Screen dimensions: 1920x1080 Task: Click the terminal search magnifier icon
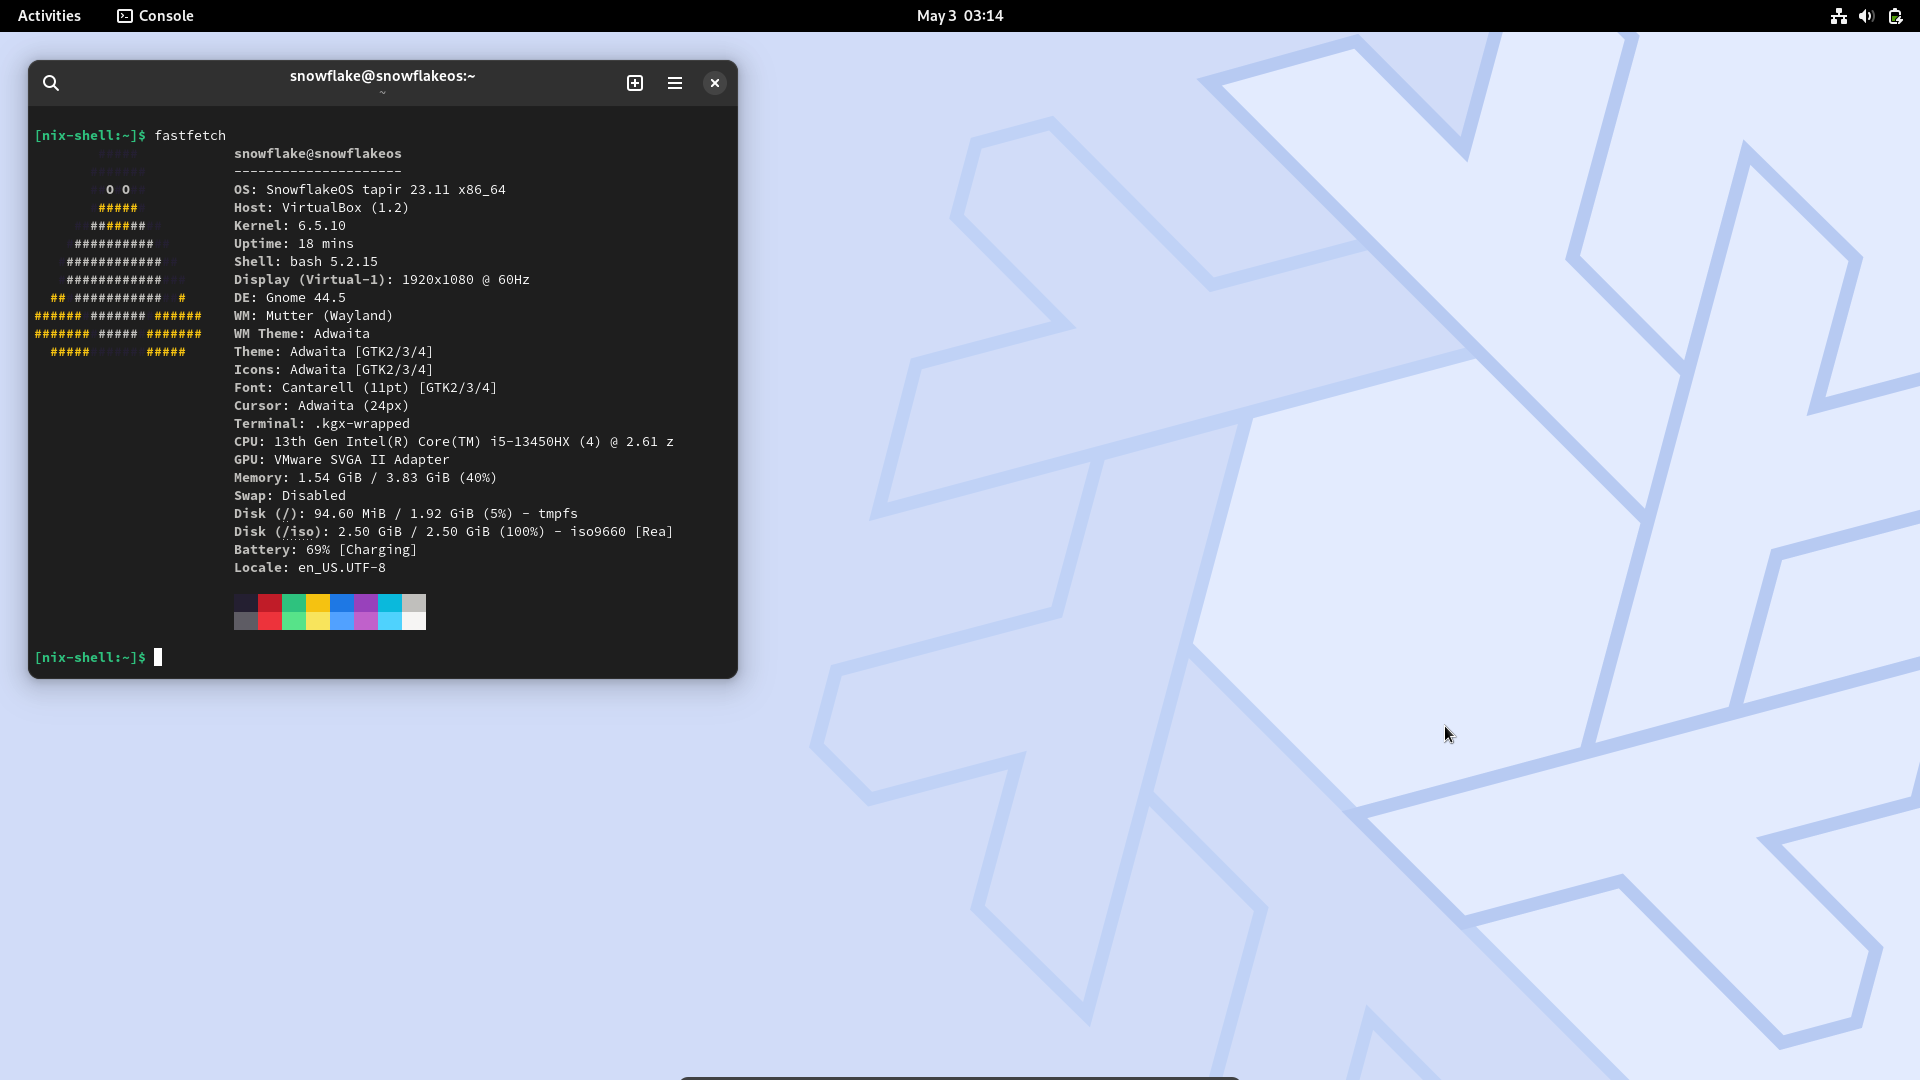click(51, 83)
